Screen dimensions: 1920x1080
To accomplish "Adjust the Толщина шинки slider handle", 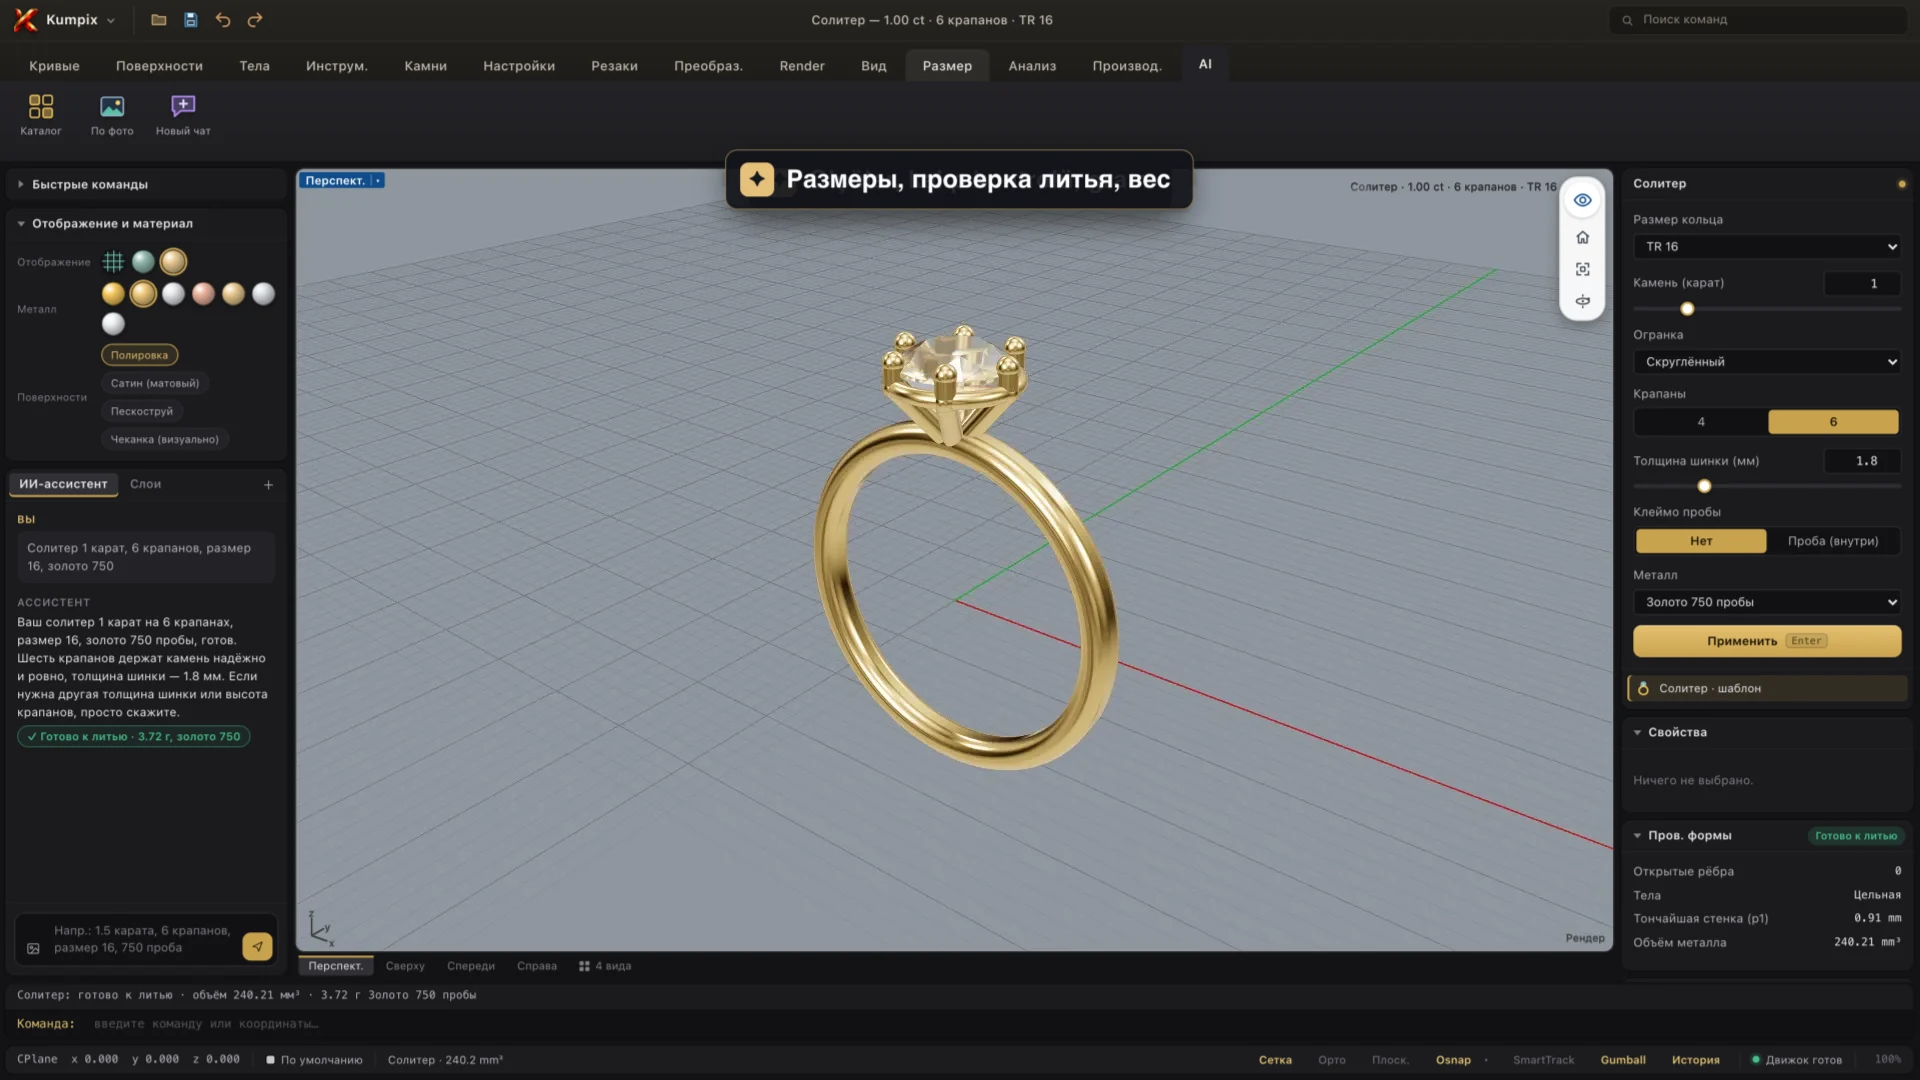I will point(1704,486).
